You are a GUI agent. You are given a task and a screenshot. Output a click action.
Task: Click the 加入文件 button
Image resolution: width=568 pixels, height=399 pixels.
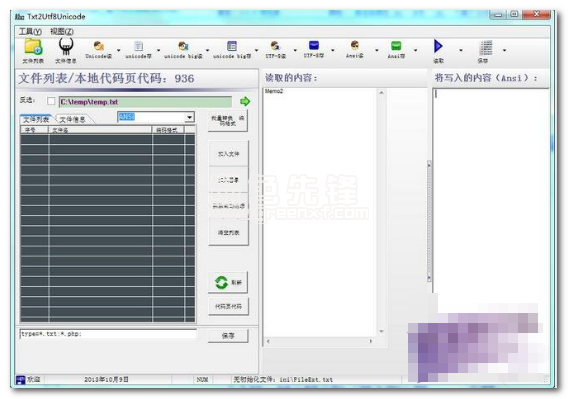coord(229,154)
